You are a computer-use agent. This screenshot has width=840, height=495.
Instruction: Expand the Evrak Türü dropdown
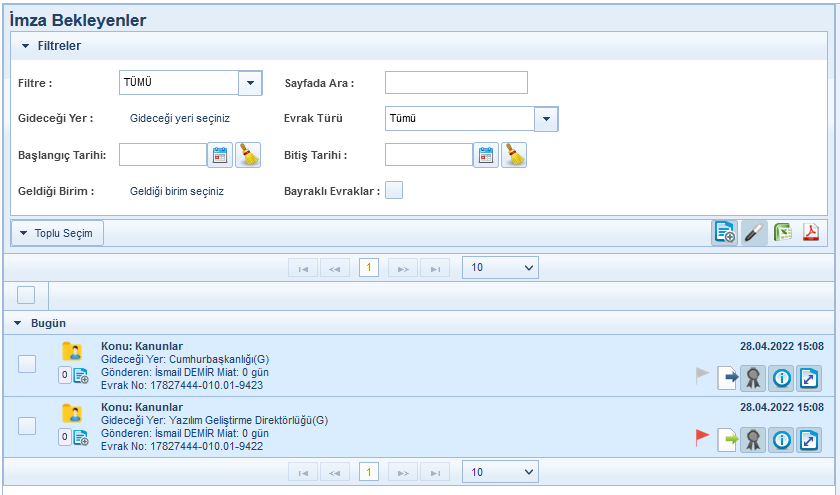546,119
